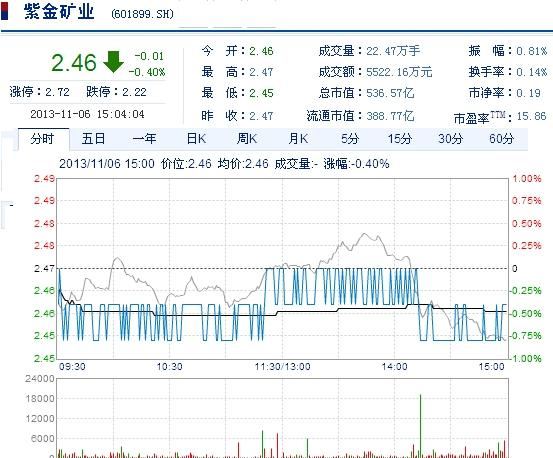Screen dimensions: 553x458
Task: Click the gray price line peak after 13:00
Action: 364,234
